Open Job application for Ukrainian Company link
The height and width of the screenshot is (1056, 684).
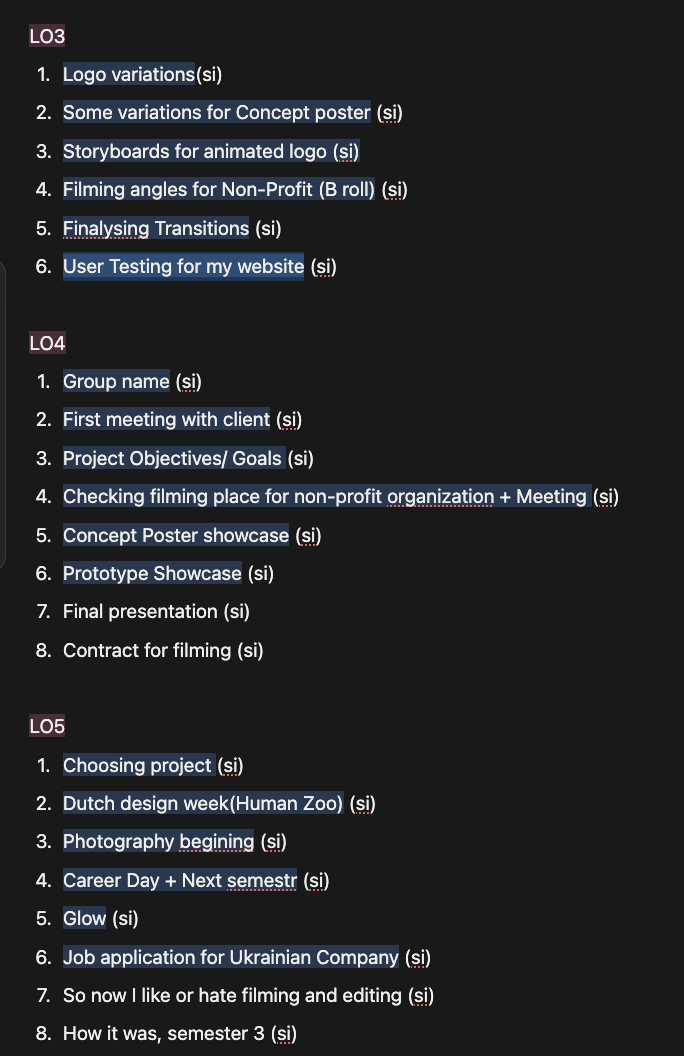[230, 958]
